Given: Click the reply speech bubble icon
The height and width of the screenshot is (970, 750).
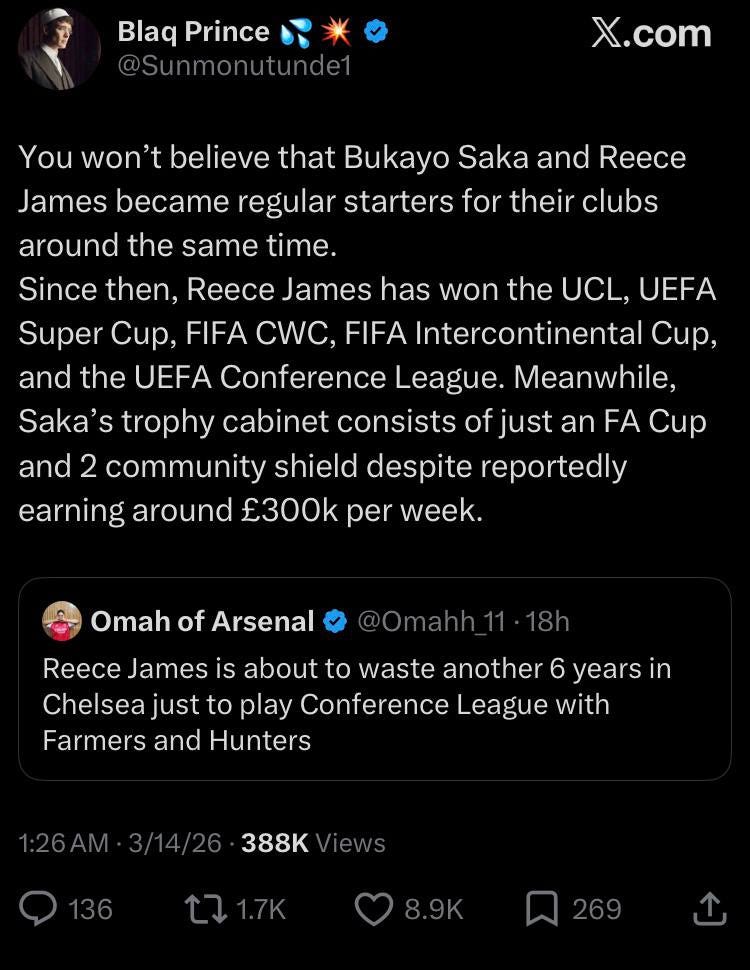Looking at the screenshot, I should [40, 908].
